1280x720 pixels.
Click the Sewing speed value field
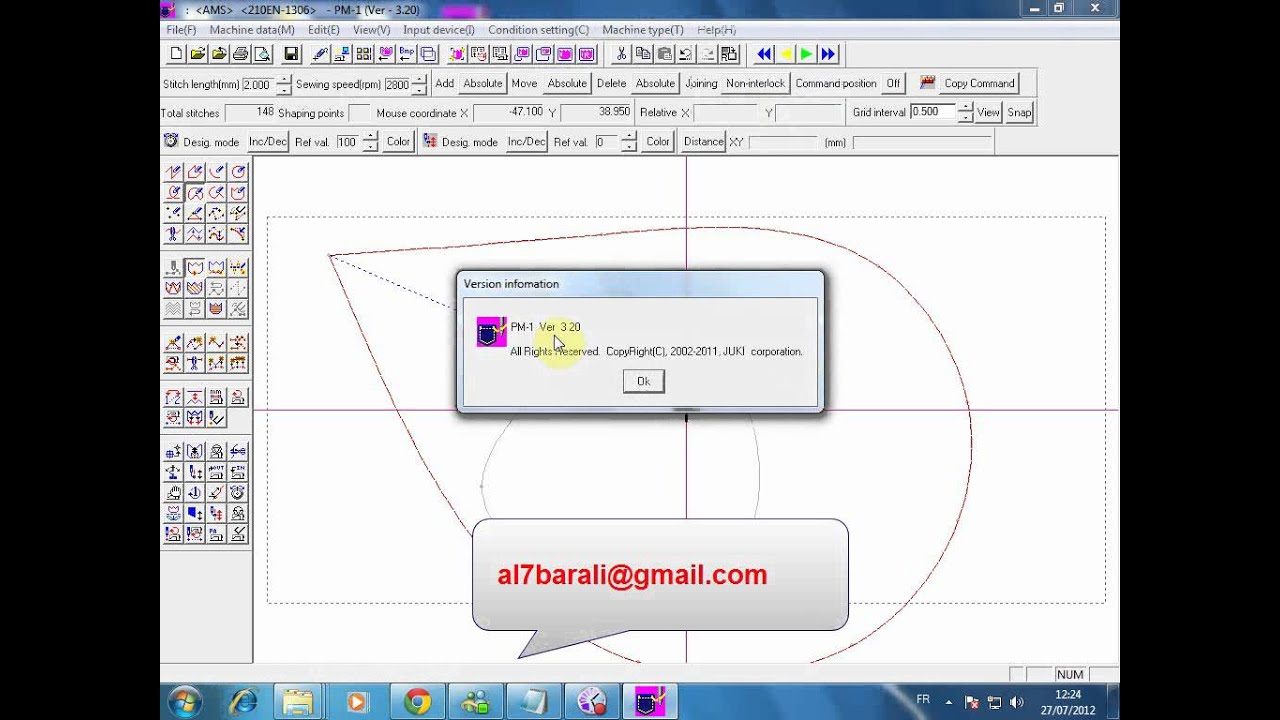pyautogui.click(x=397, y=85)
